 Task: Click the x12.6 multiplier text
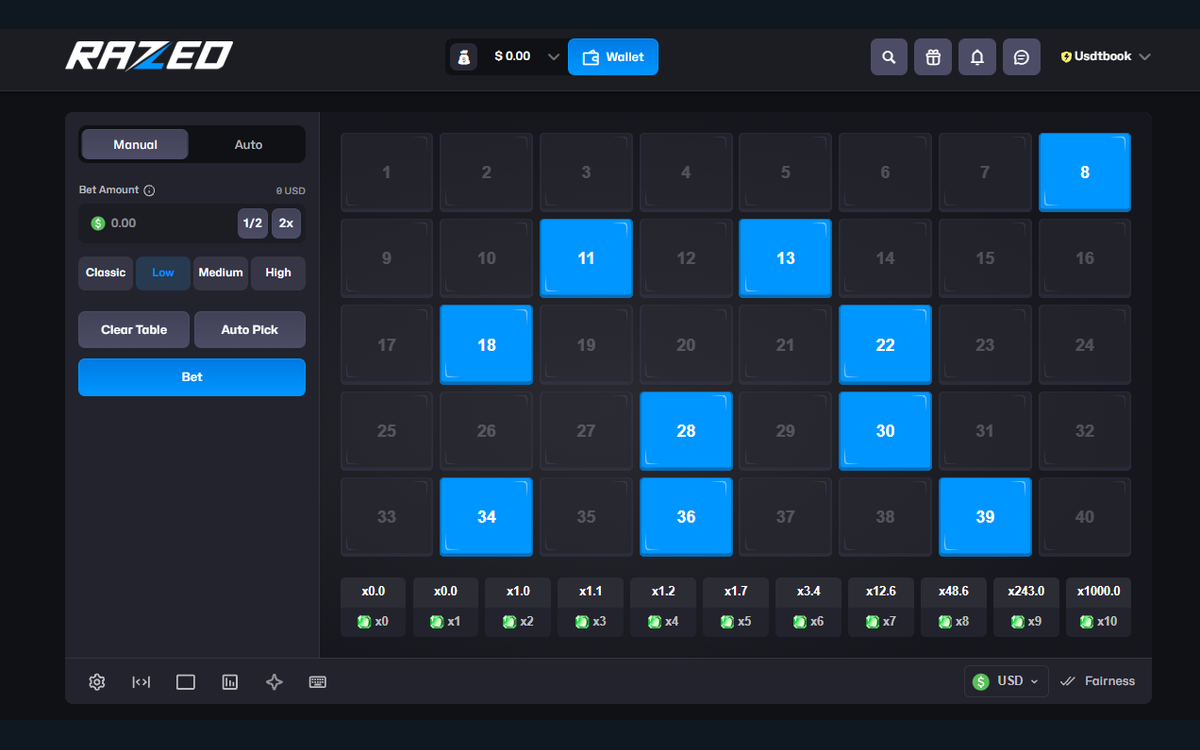point(881,591)
